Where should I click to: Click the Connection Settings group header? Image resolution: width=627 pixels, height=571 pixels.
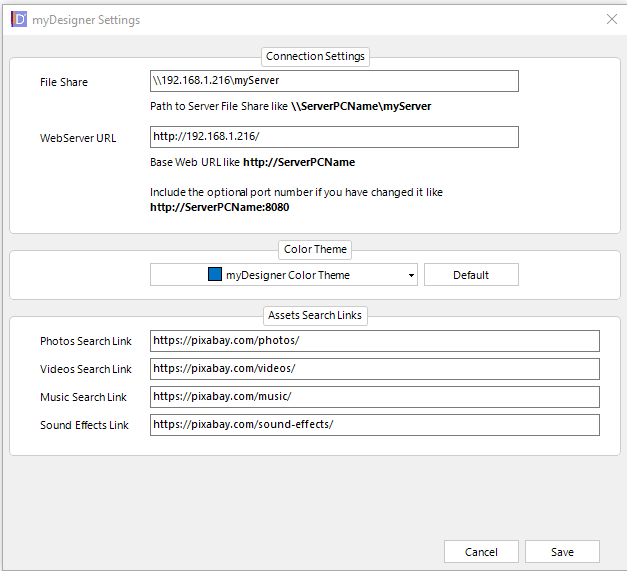[x=315, y=56]
